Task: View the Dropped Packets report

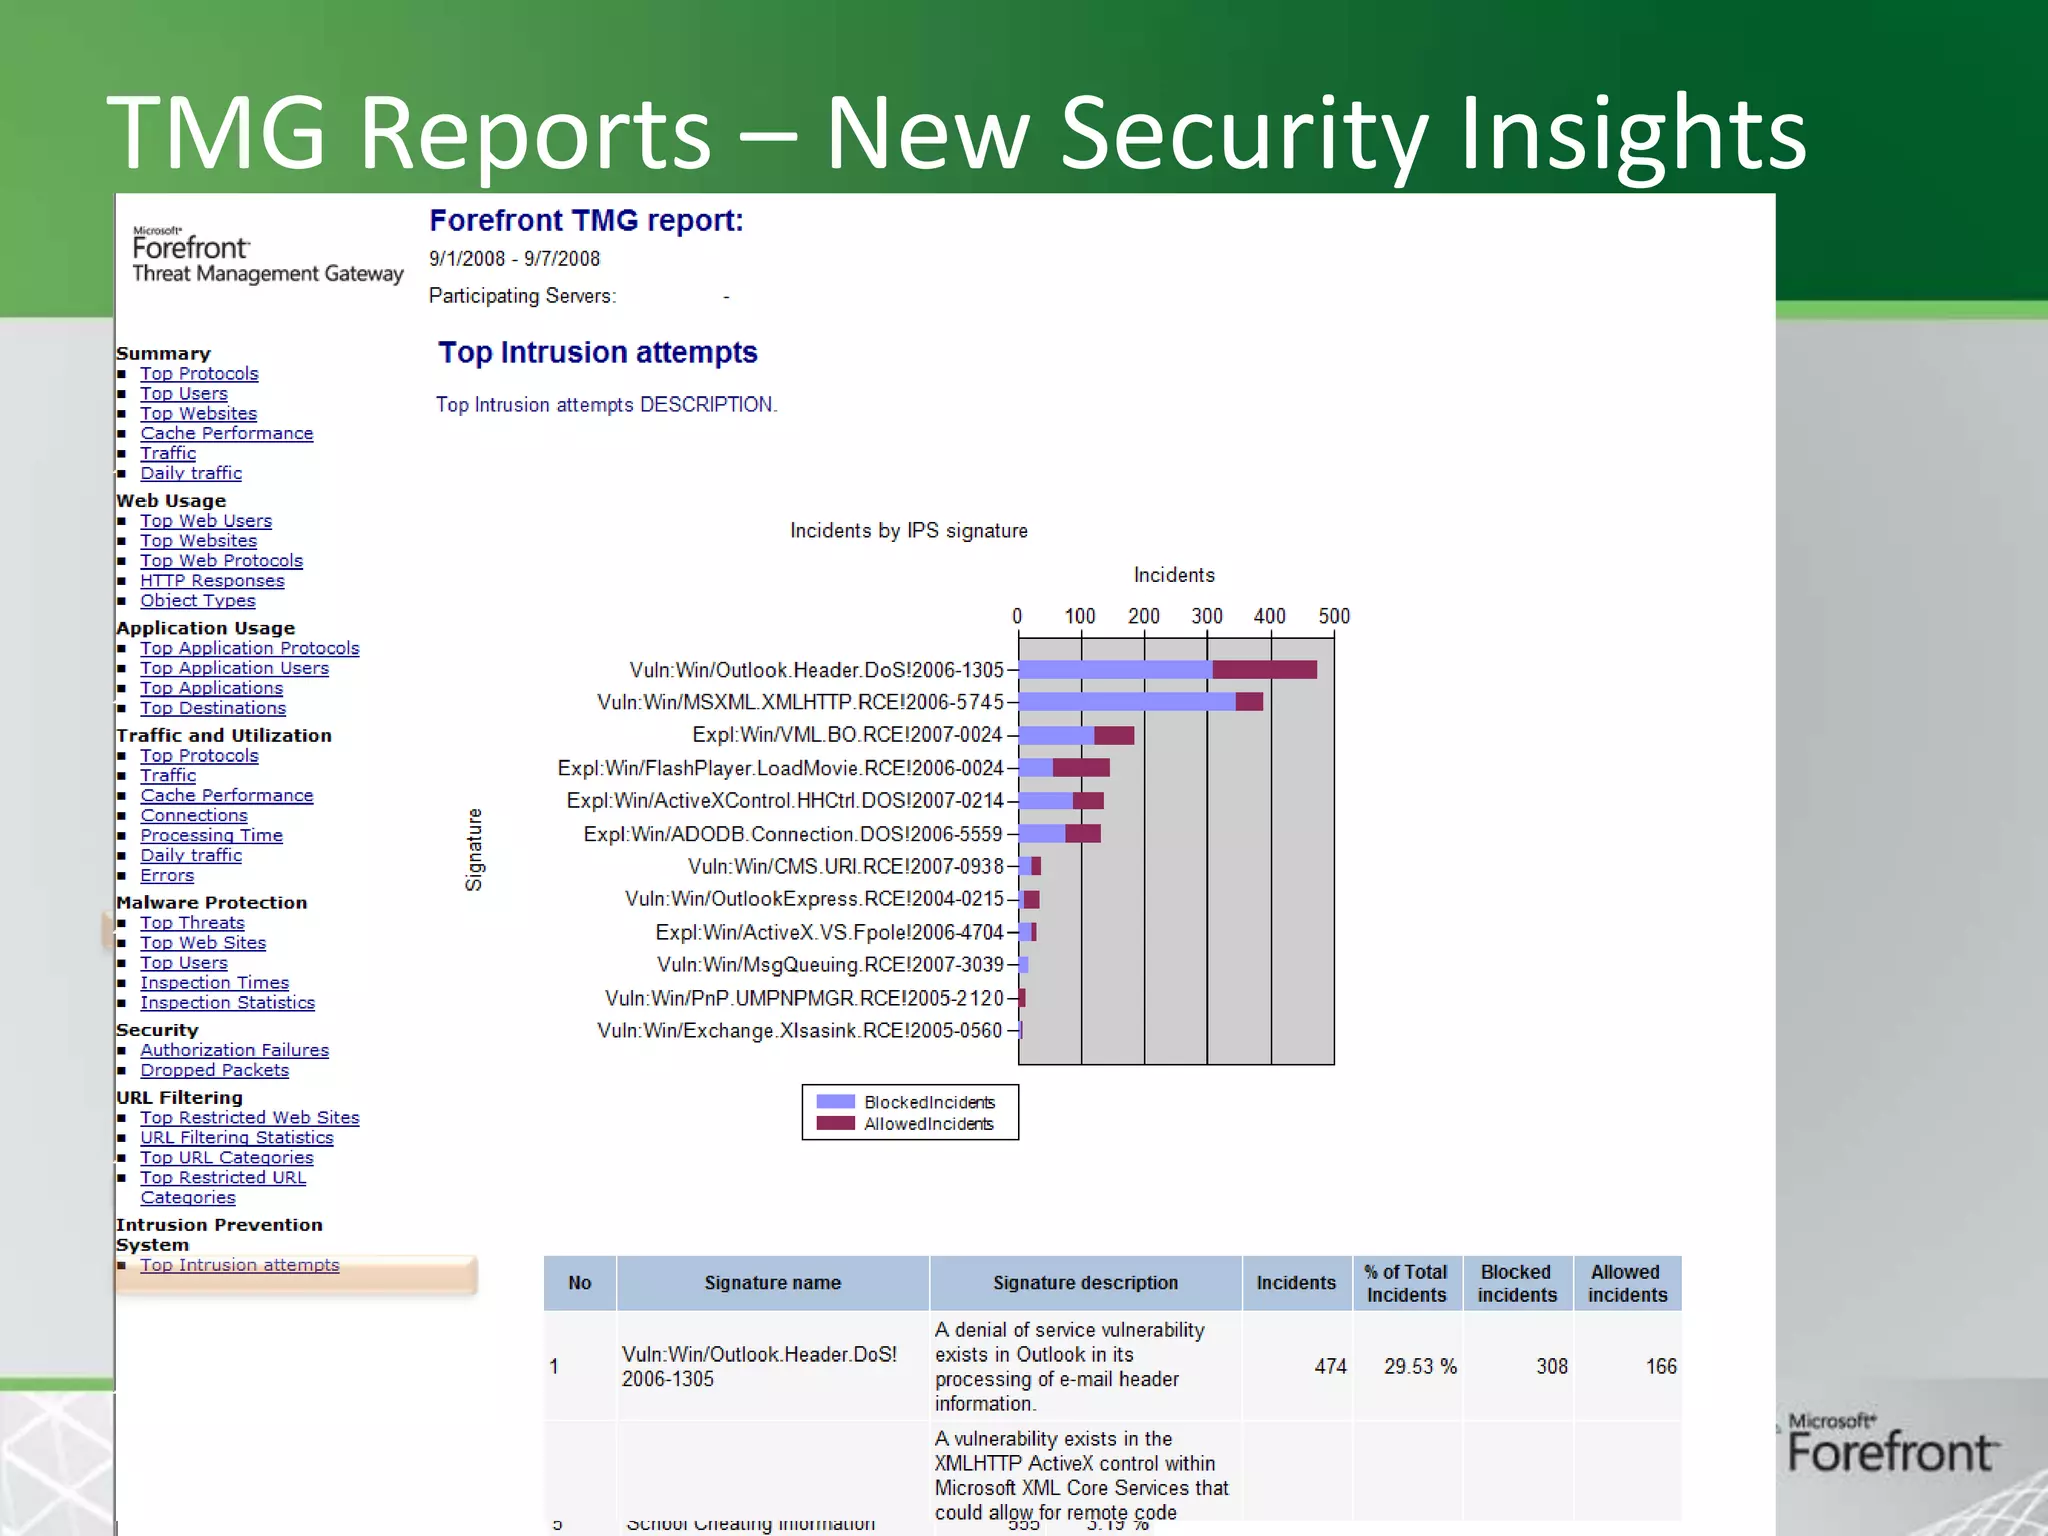Action: (x=214, y=1070)
